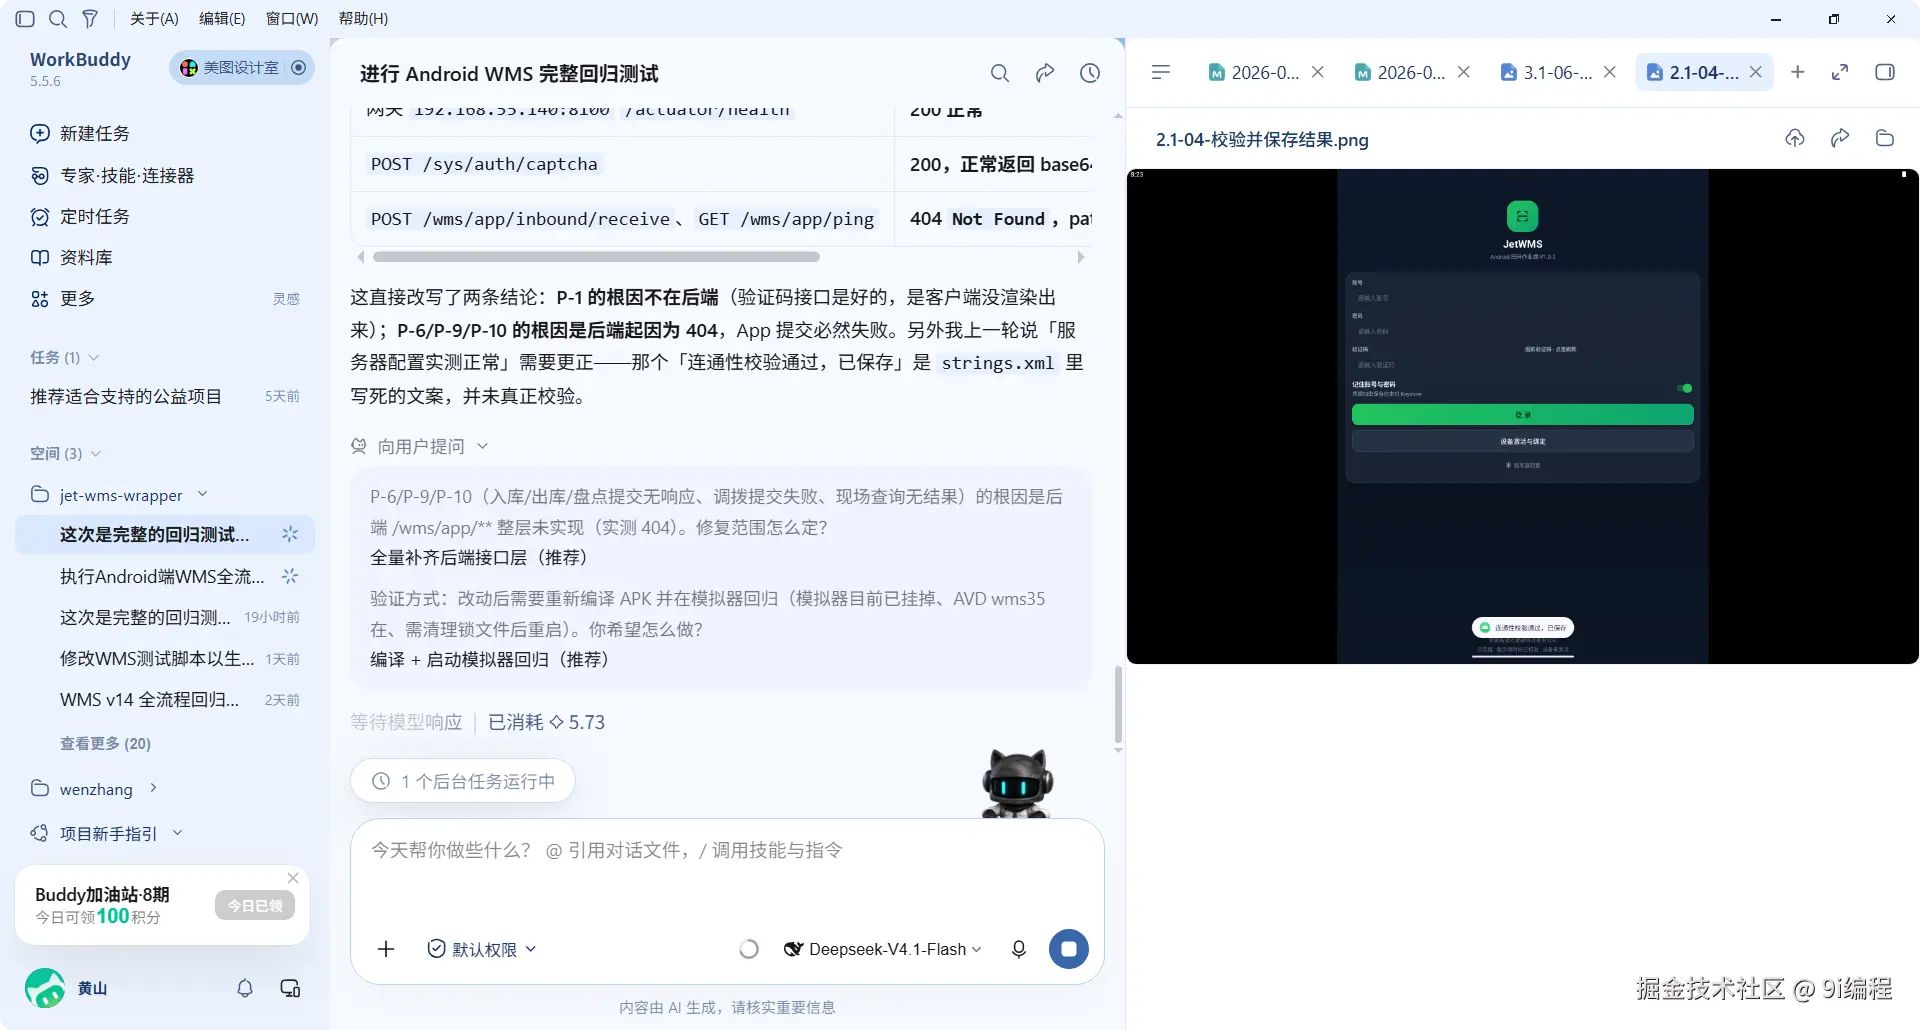Open Deepseek-V4.1-Flash model dropdown
Image resolution: width=1920 pixels, height=1030 pixels.
pos(883,949)
